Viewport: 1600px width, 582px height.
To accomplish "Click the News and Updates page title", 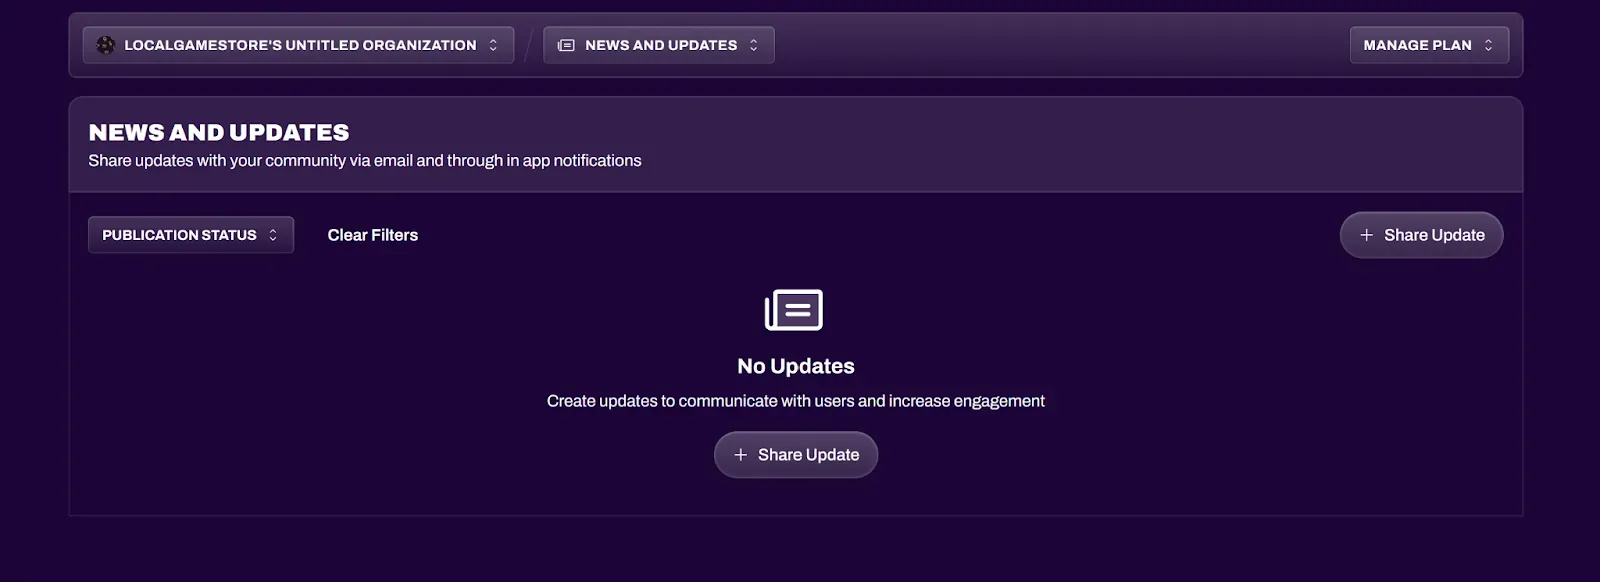I will [x=219, y=132].
